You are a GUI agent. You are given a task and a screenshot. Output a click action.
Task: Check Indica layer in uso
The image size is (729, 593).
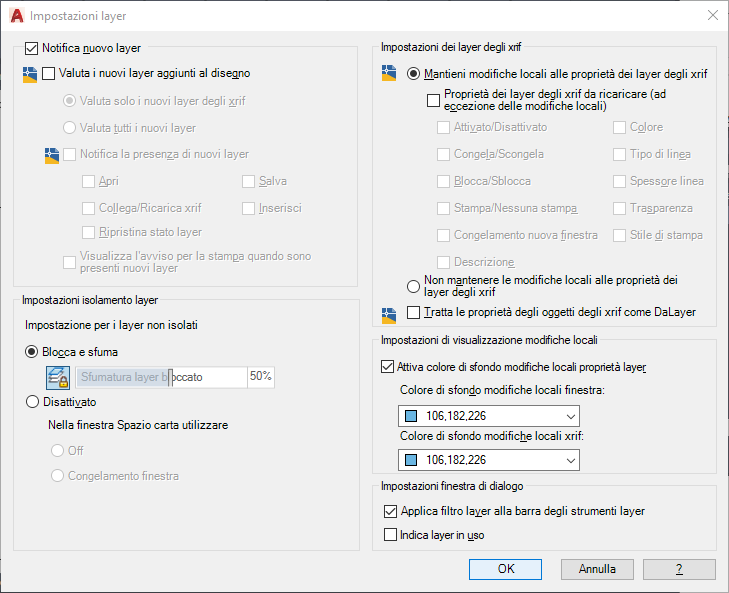(x=390, y=534)
